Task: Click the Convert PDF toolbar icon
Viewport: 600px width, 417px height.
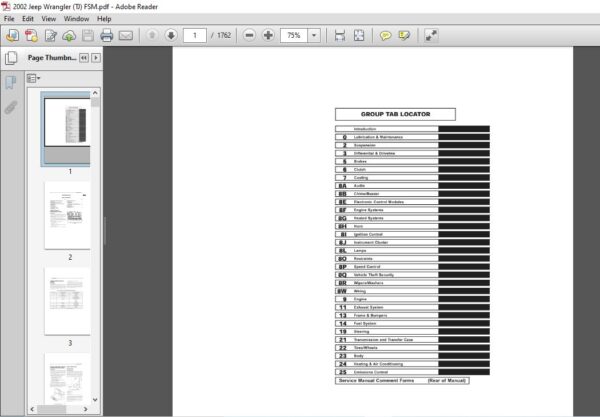Action: click(31, 36)
